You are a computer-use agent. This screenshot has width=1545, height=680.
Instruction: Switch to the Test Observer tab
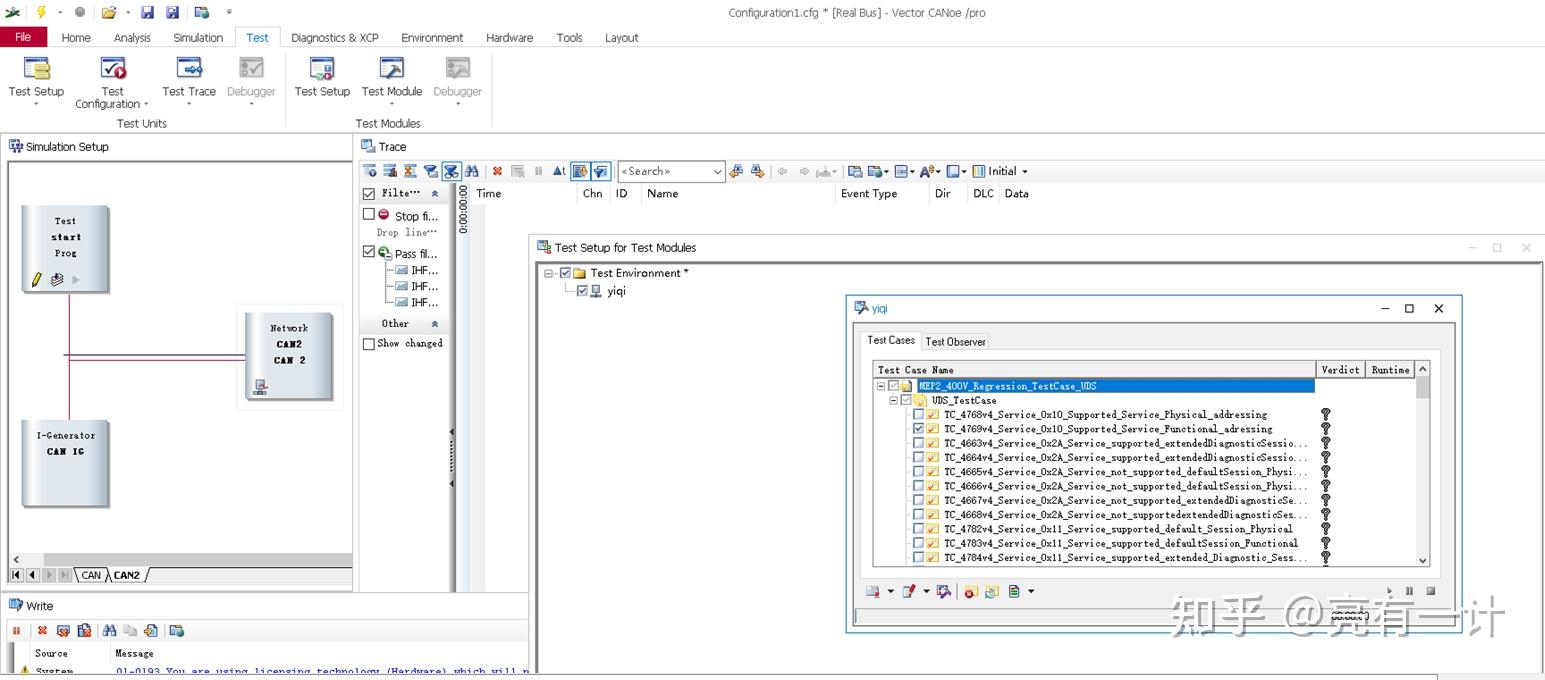[955, 342]
